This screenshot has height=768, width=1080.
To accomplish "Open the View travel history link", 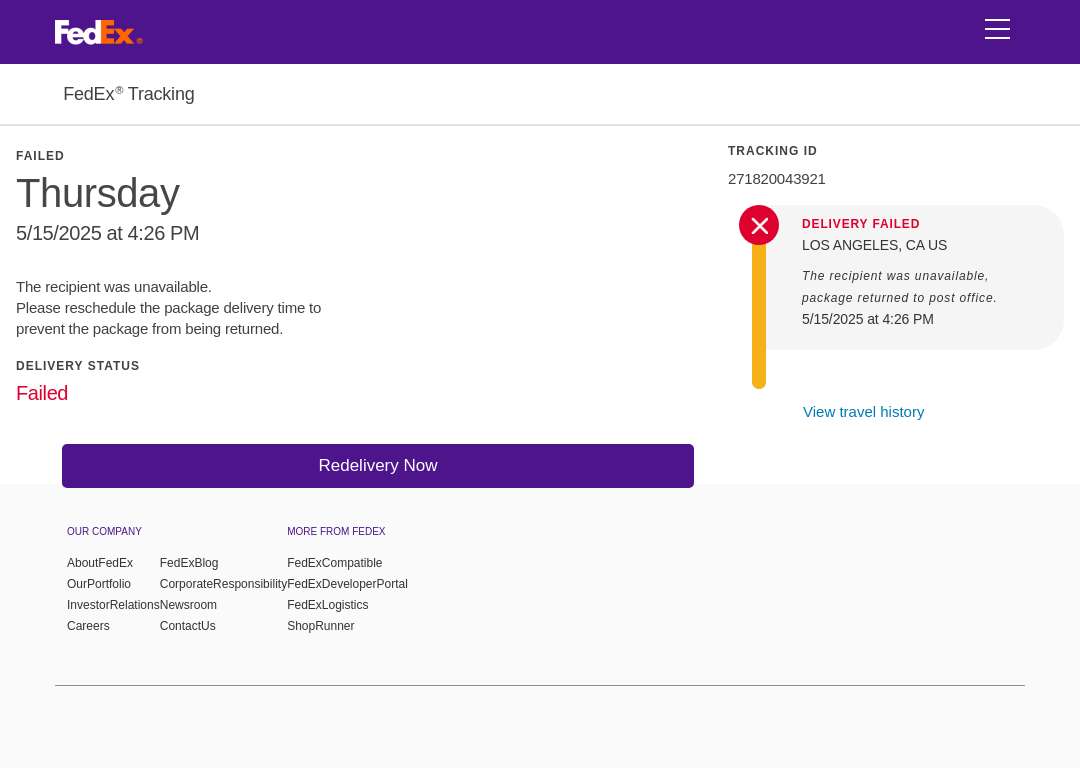I will (863, 412).
